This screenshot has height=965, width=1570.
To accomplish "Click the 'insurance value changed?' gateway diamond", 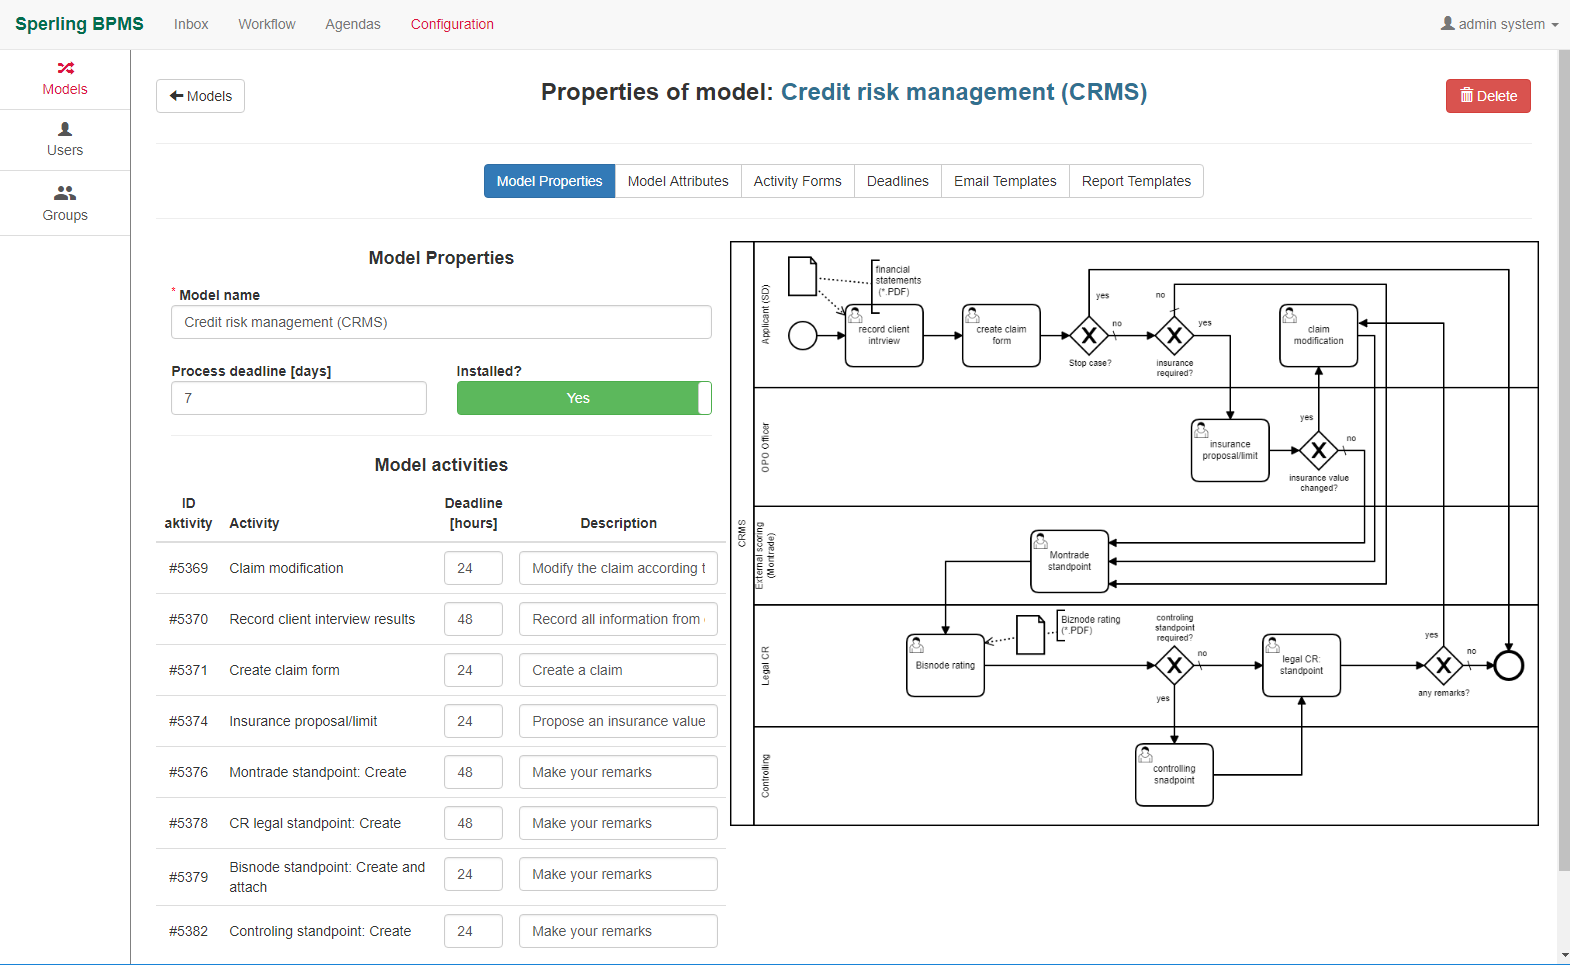I will coord(1319,450).
